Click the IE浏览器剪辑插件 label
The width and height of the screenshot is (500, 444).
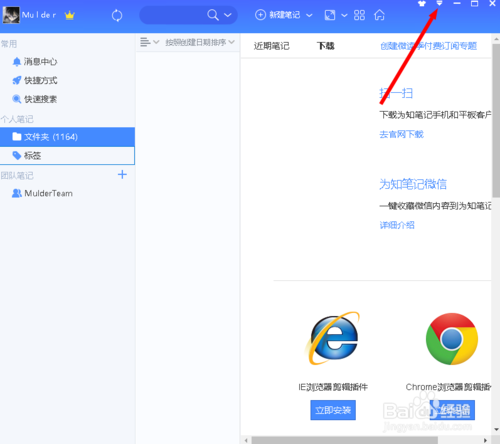(x=333, y=387)
